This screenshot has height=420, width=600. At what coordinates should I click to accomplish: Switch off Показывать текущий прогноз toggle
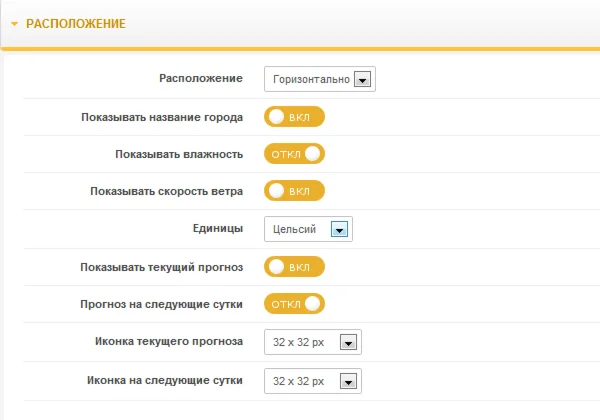pos(295,267)
